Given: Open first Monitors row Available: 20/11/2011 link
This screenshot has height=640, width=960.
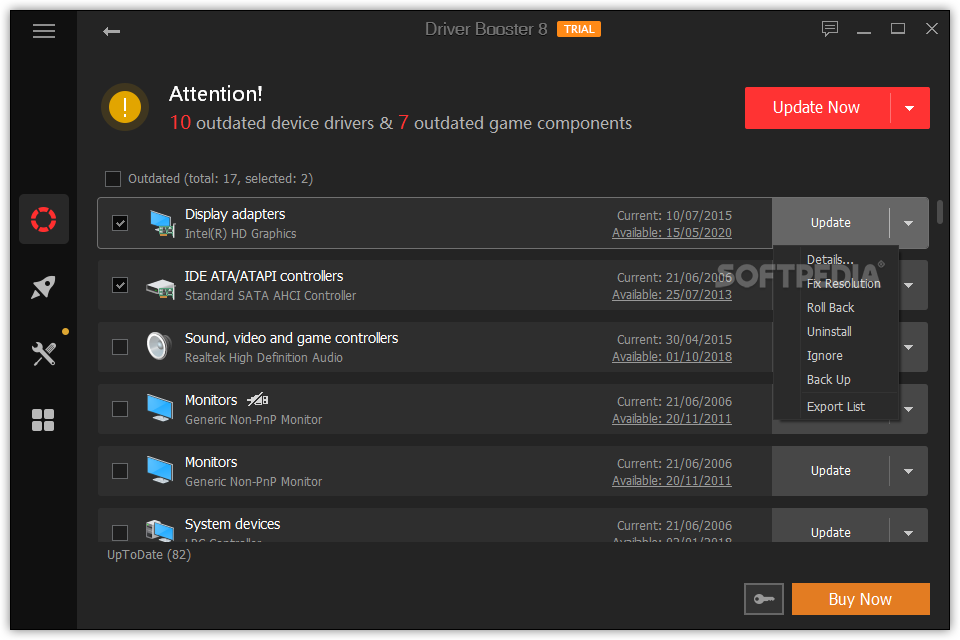Looking at the screenshot, I should 672,419.
